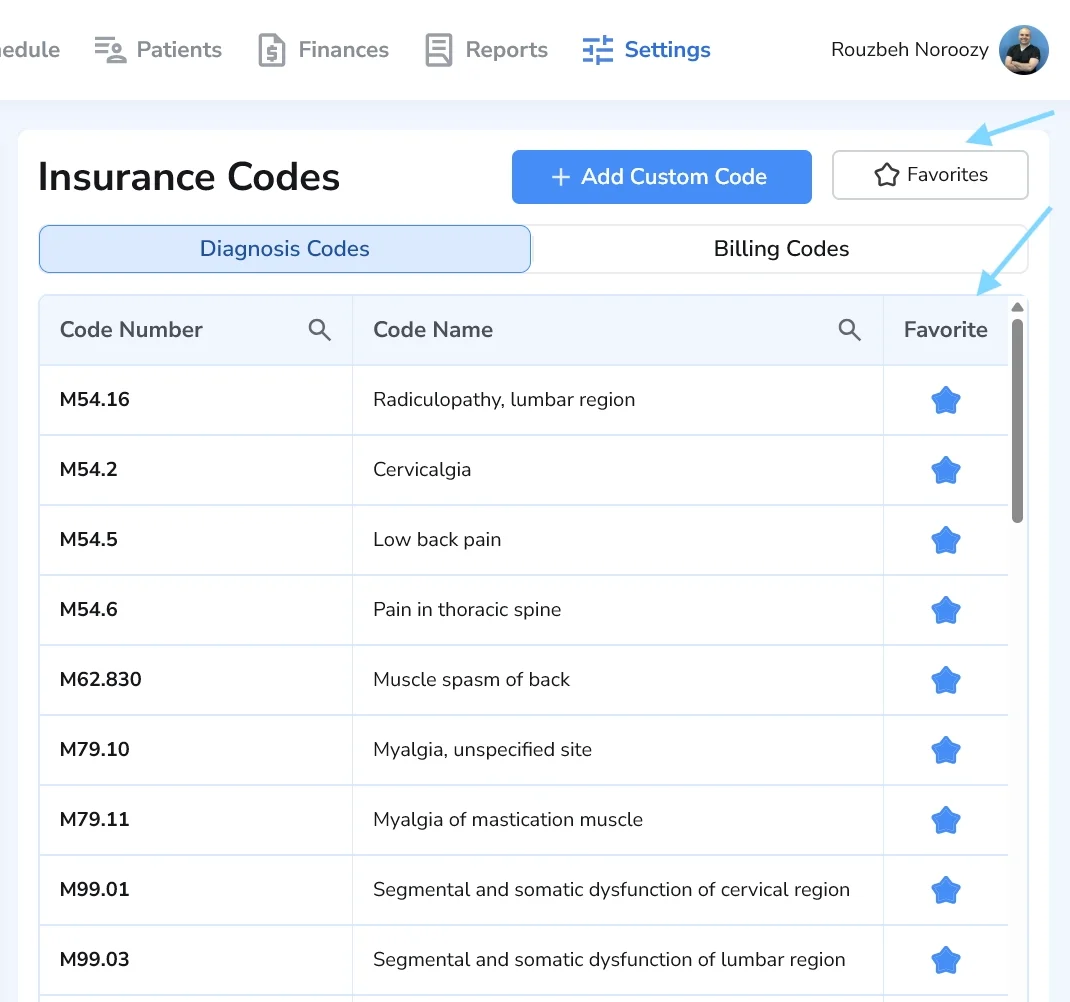
Task: Remove M62.830 Muscle spasm of back from favorites
Action: point(946,680)
